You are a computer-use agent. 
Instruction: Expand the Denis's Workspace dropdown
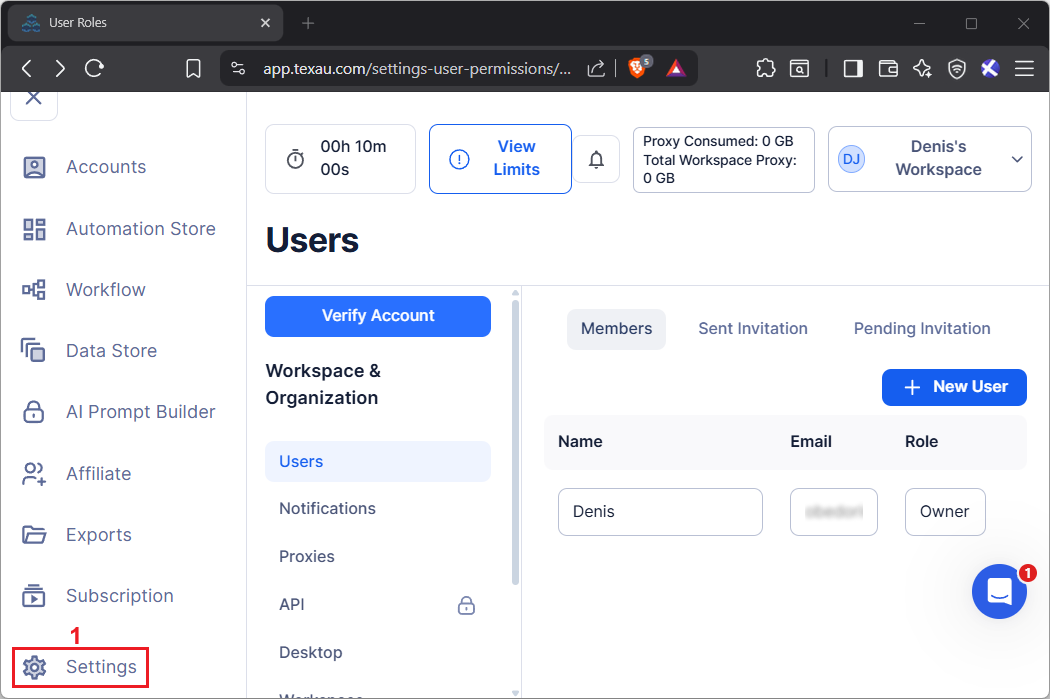pos(1017,159)
